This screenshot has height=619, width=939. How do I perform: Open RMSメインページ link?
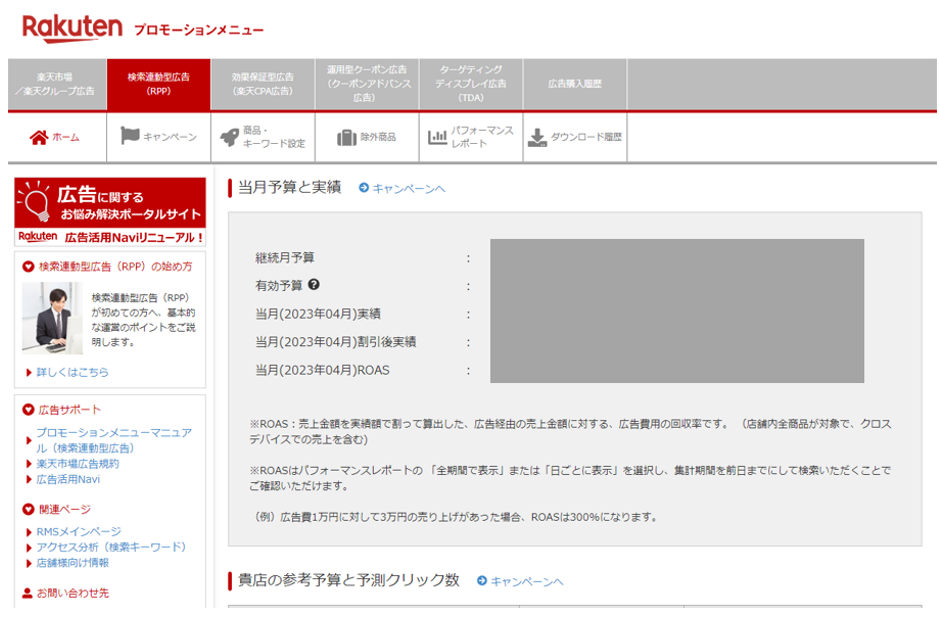tap(78, 532)
